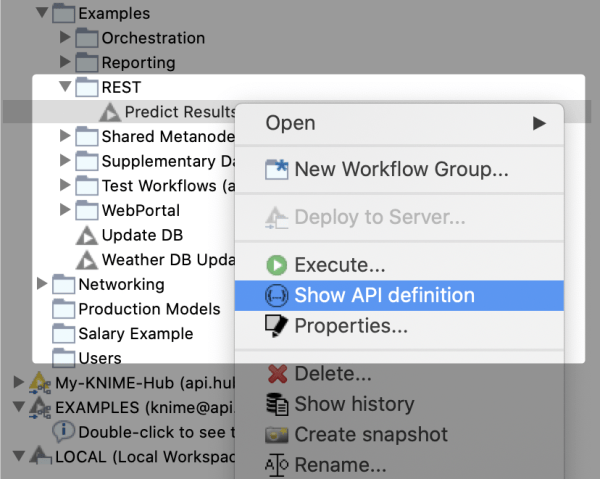Select the WebPortal label
The height and width of the screenshot is (479, 600).
click(x=141, y=210)
